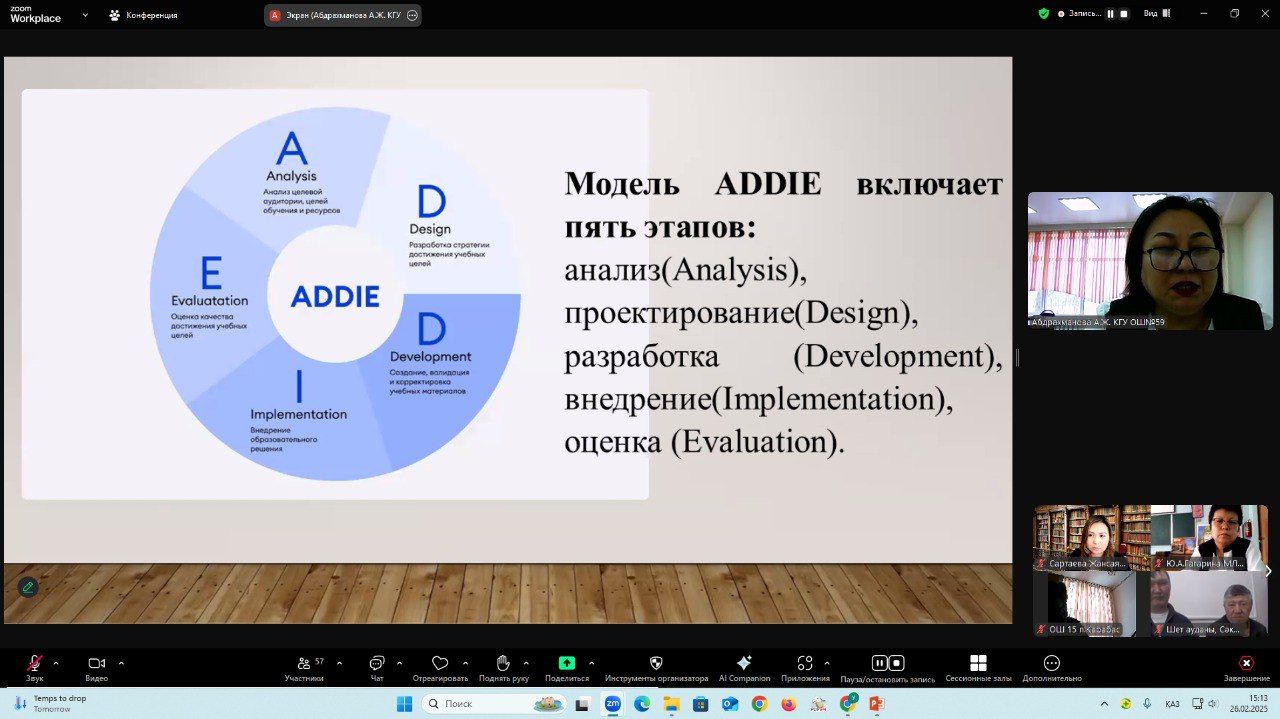Open the Zoom Workplace dropdown chevron

click(x=84, y=15)
